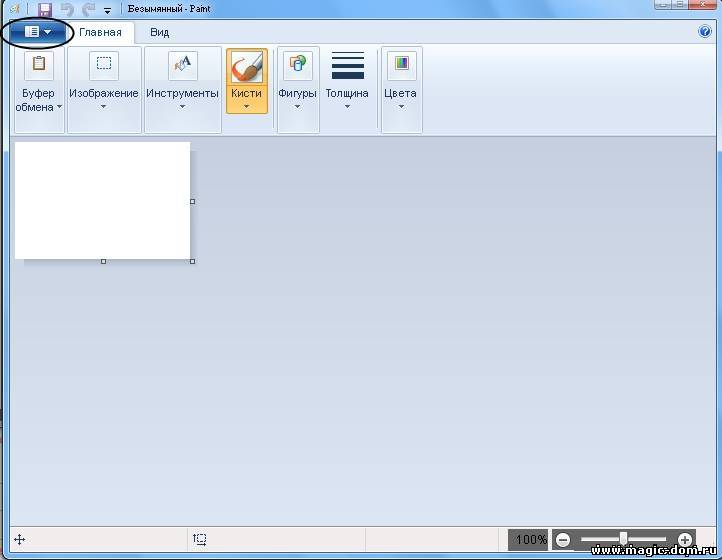Click the zoom slider thumb
This screenshot has width=722, height=560.
tap(623, 538)
